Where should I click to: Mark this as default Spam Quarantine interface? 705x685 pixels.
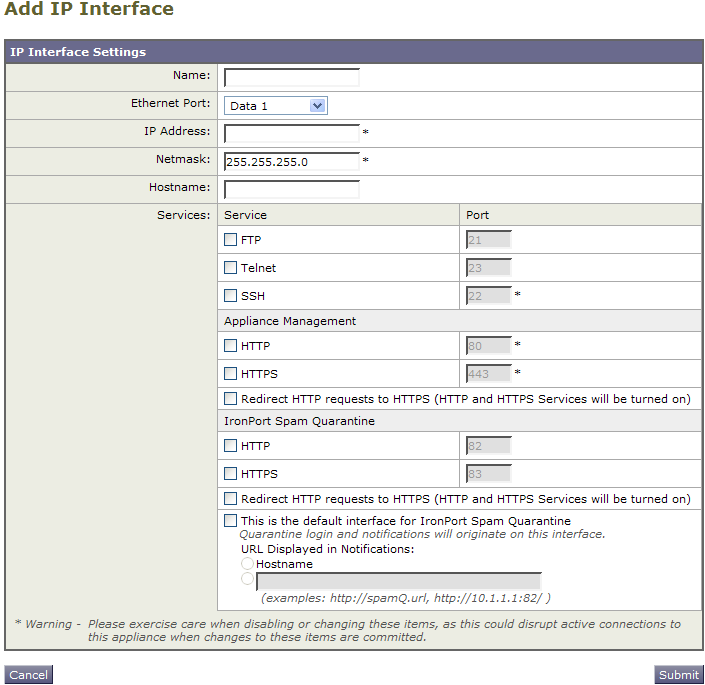(230, 520)
